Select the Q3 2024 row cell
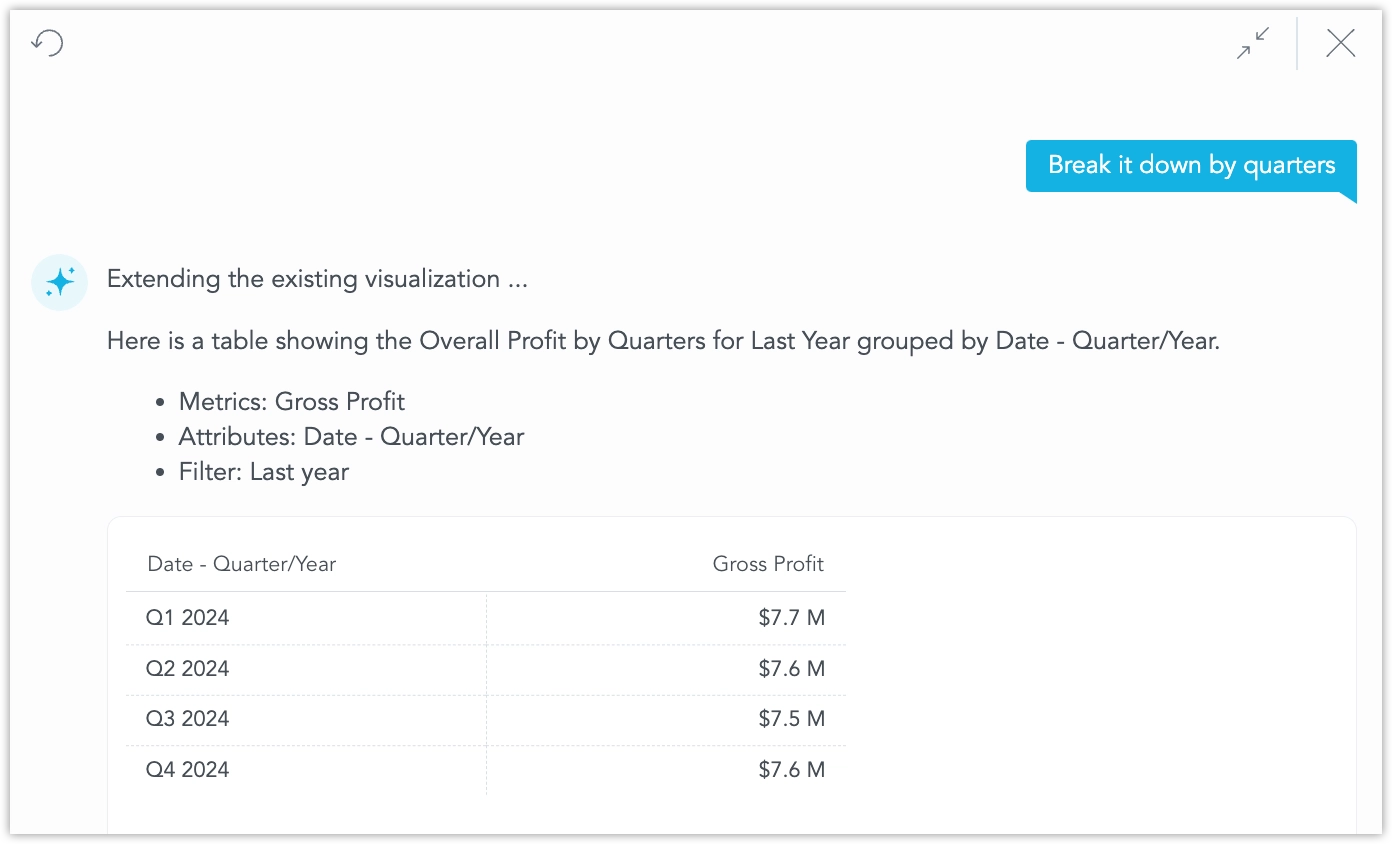 (x=188, y=719)
